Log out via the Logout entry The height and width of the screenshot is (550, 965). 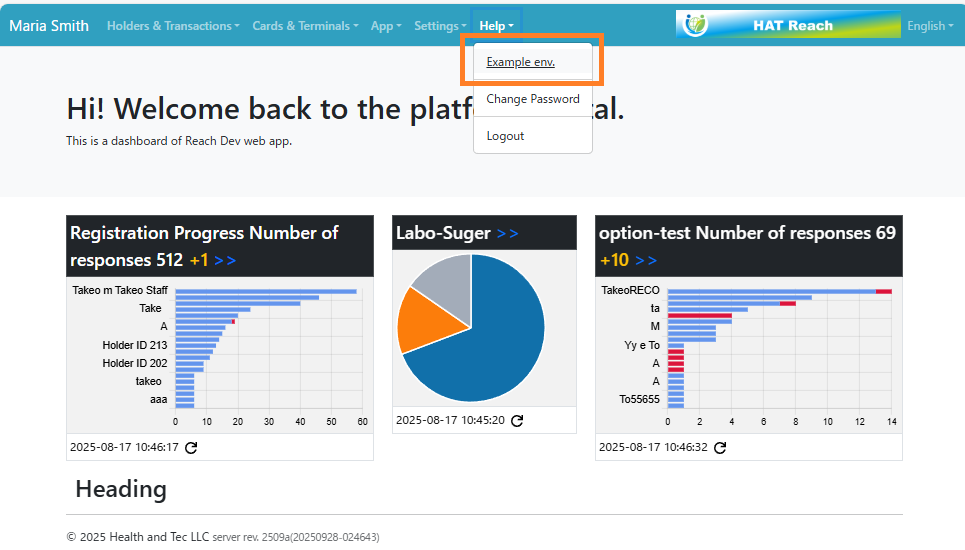click(x=505, y=136)
